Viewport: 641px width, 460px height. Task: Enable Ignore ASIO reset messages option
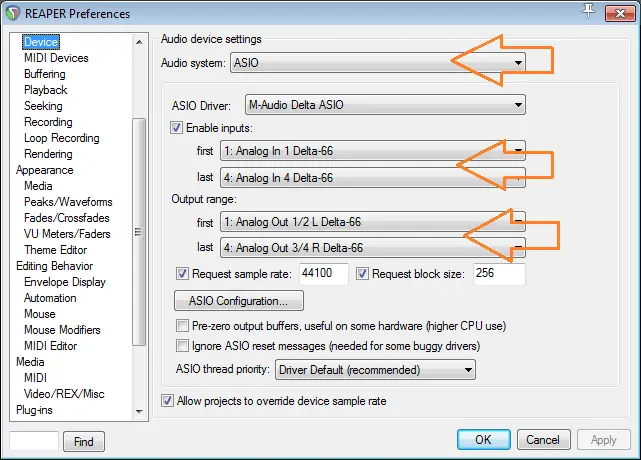point(182,346)
